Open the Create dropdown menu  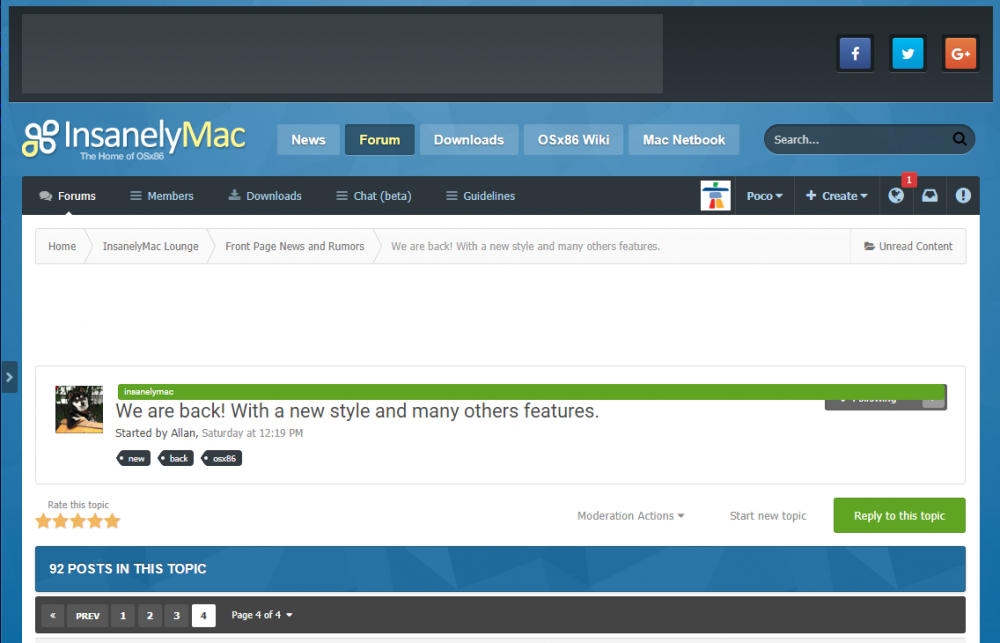pyautogui.click(x=837, y=196)
